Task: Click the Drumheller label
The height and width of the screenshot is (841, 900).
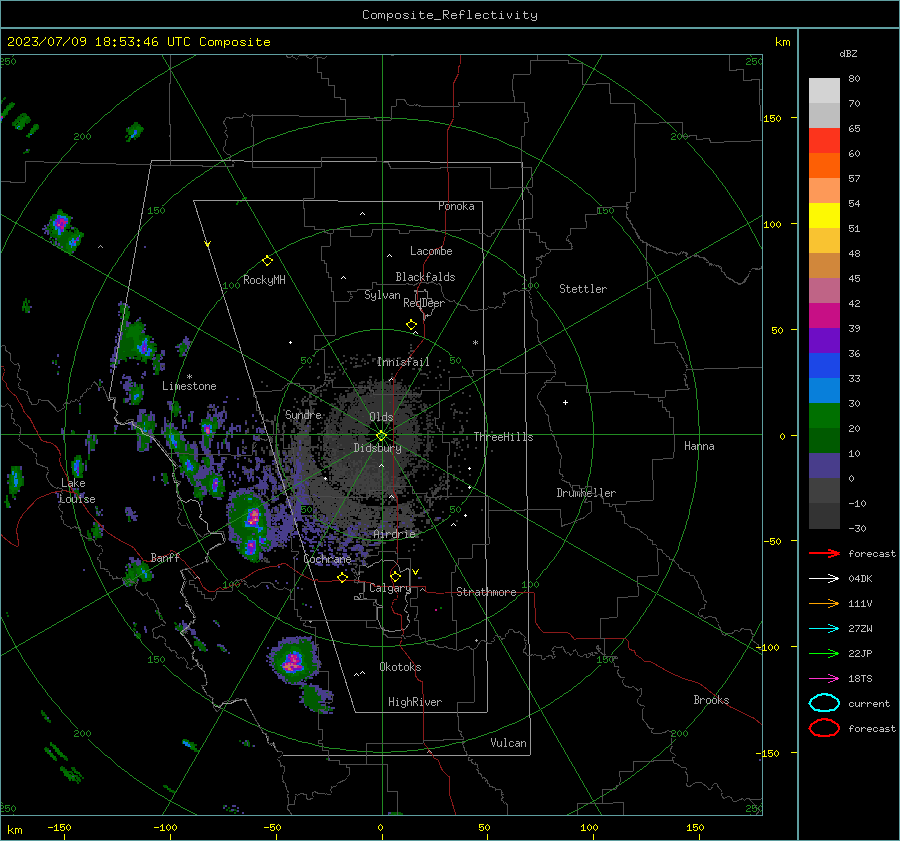Action: pos(586,493)
